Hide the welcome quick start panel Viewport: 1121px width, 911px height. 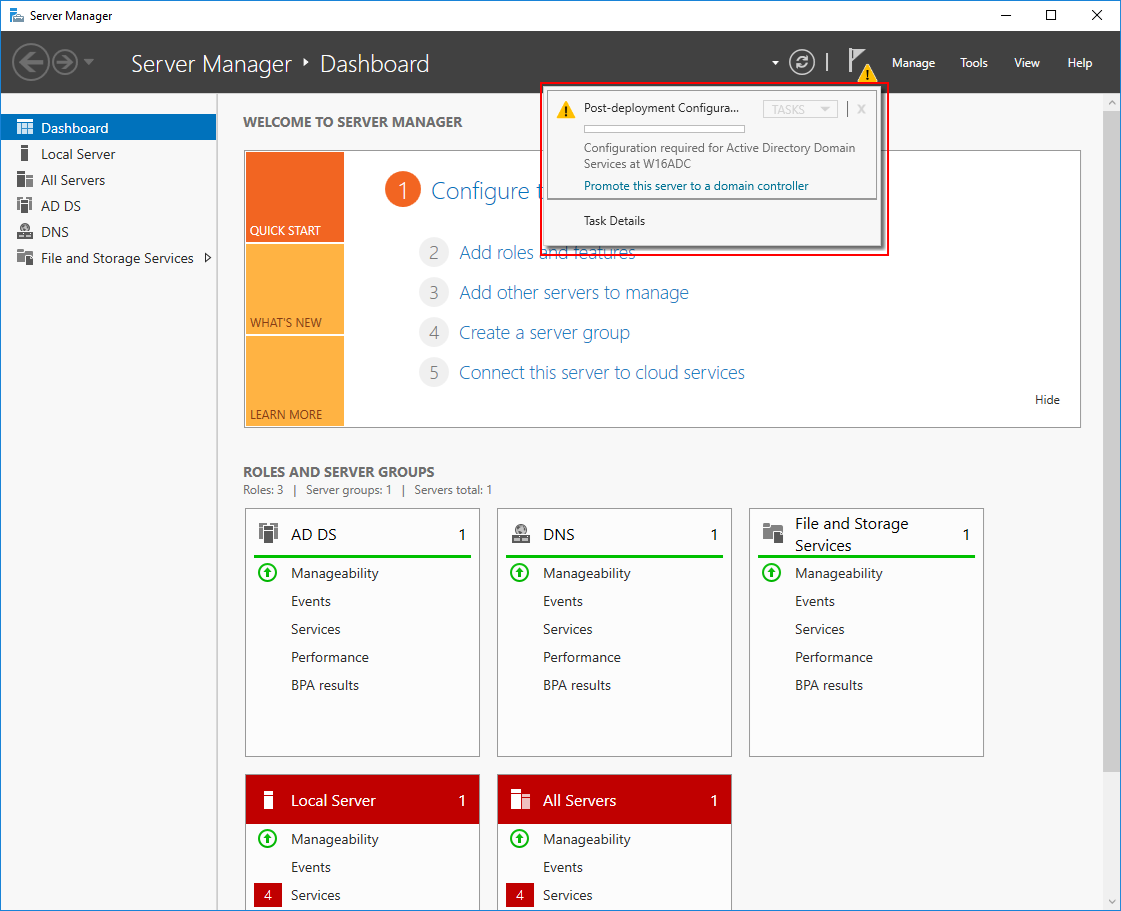[1047, 400]
